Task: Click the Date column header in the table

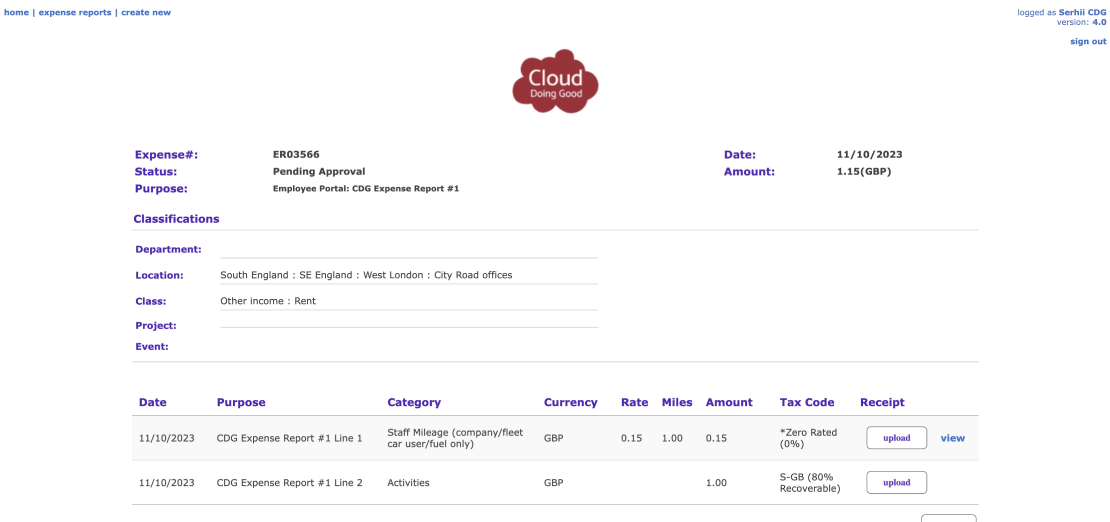Action: (x=153, y=402)
